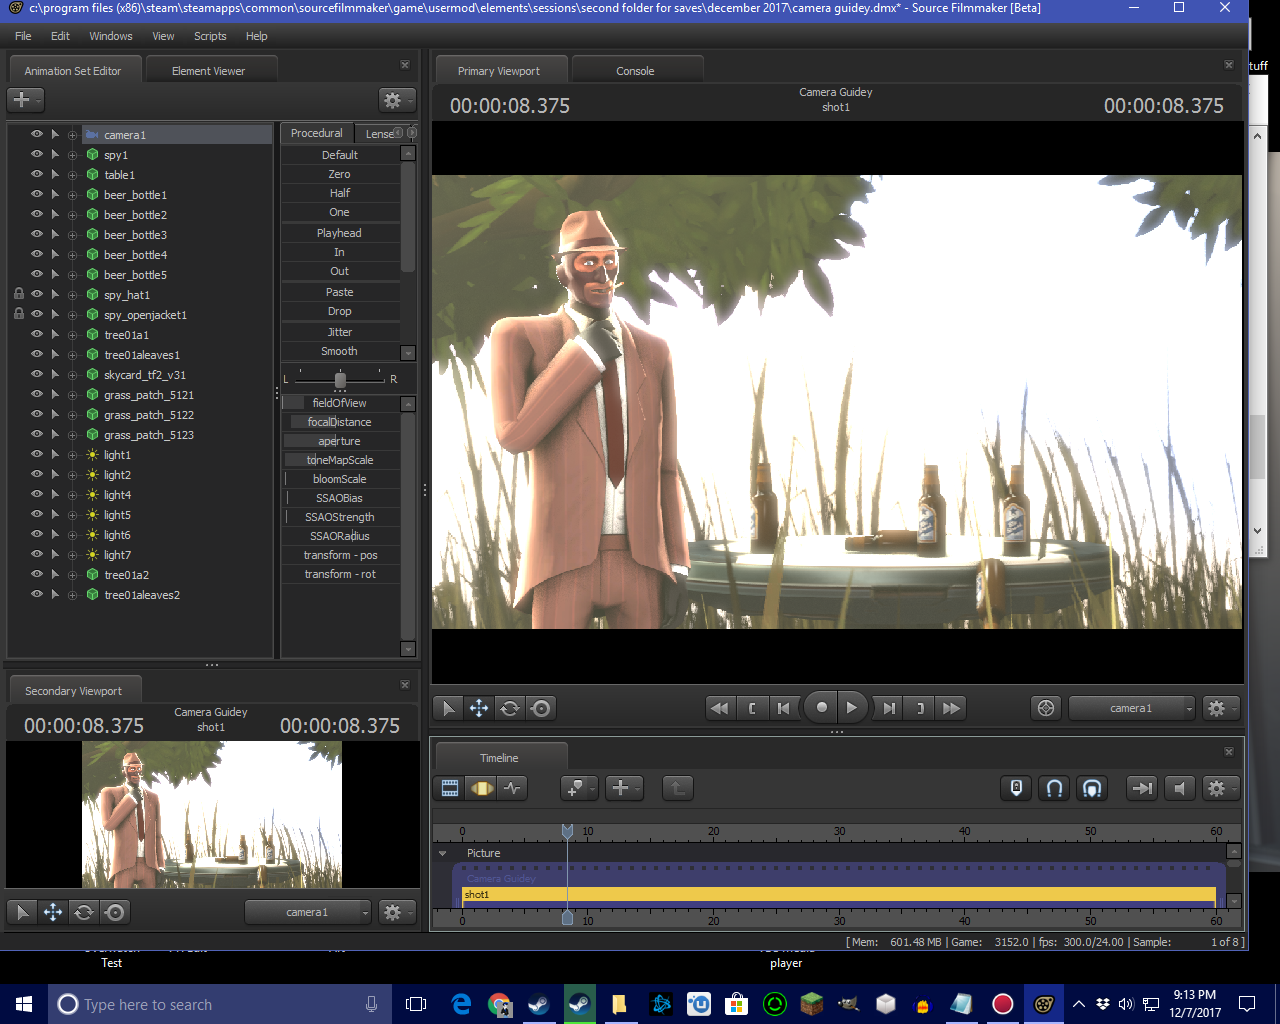Screen dimensions: 1280x1024
Task: Click the playhead marker on the Timeline ruler
Action: [x=567, y=832]
